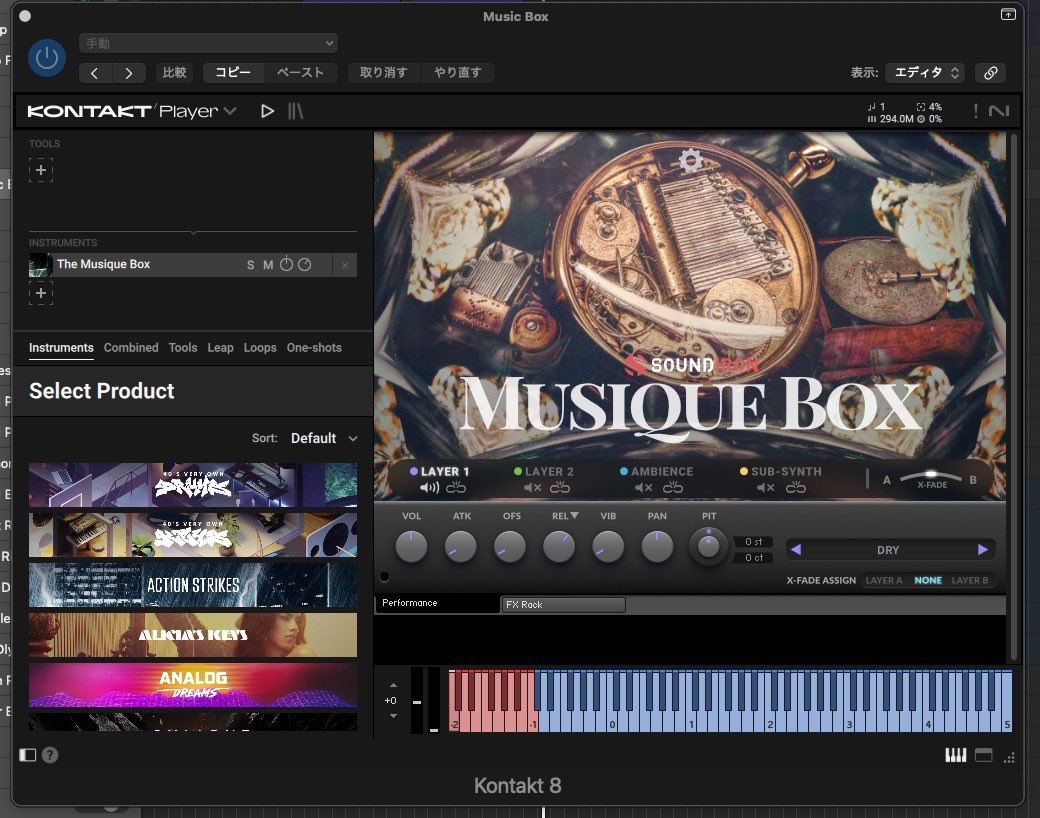This screenshot has width=1040, height=818.
Task: Click the VOL knob
Action: coord(411,547)
